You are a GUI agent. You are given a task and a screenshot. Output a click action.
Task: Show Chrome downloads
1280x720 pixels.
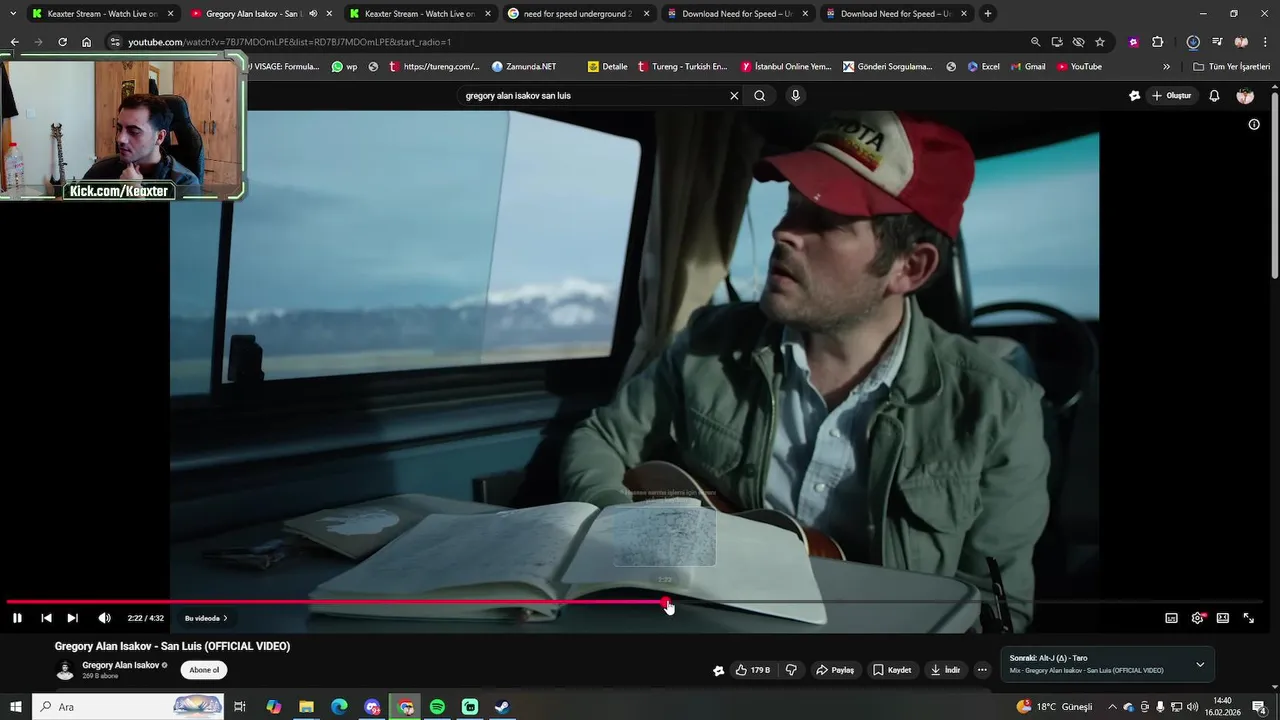coord(1193,42)
